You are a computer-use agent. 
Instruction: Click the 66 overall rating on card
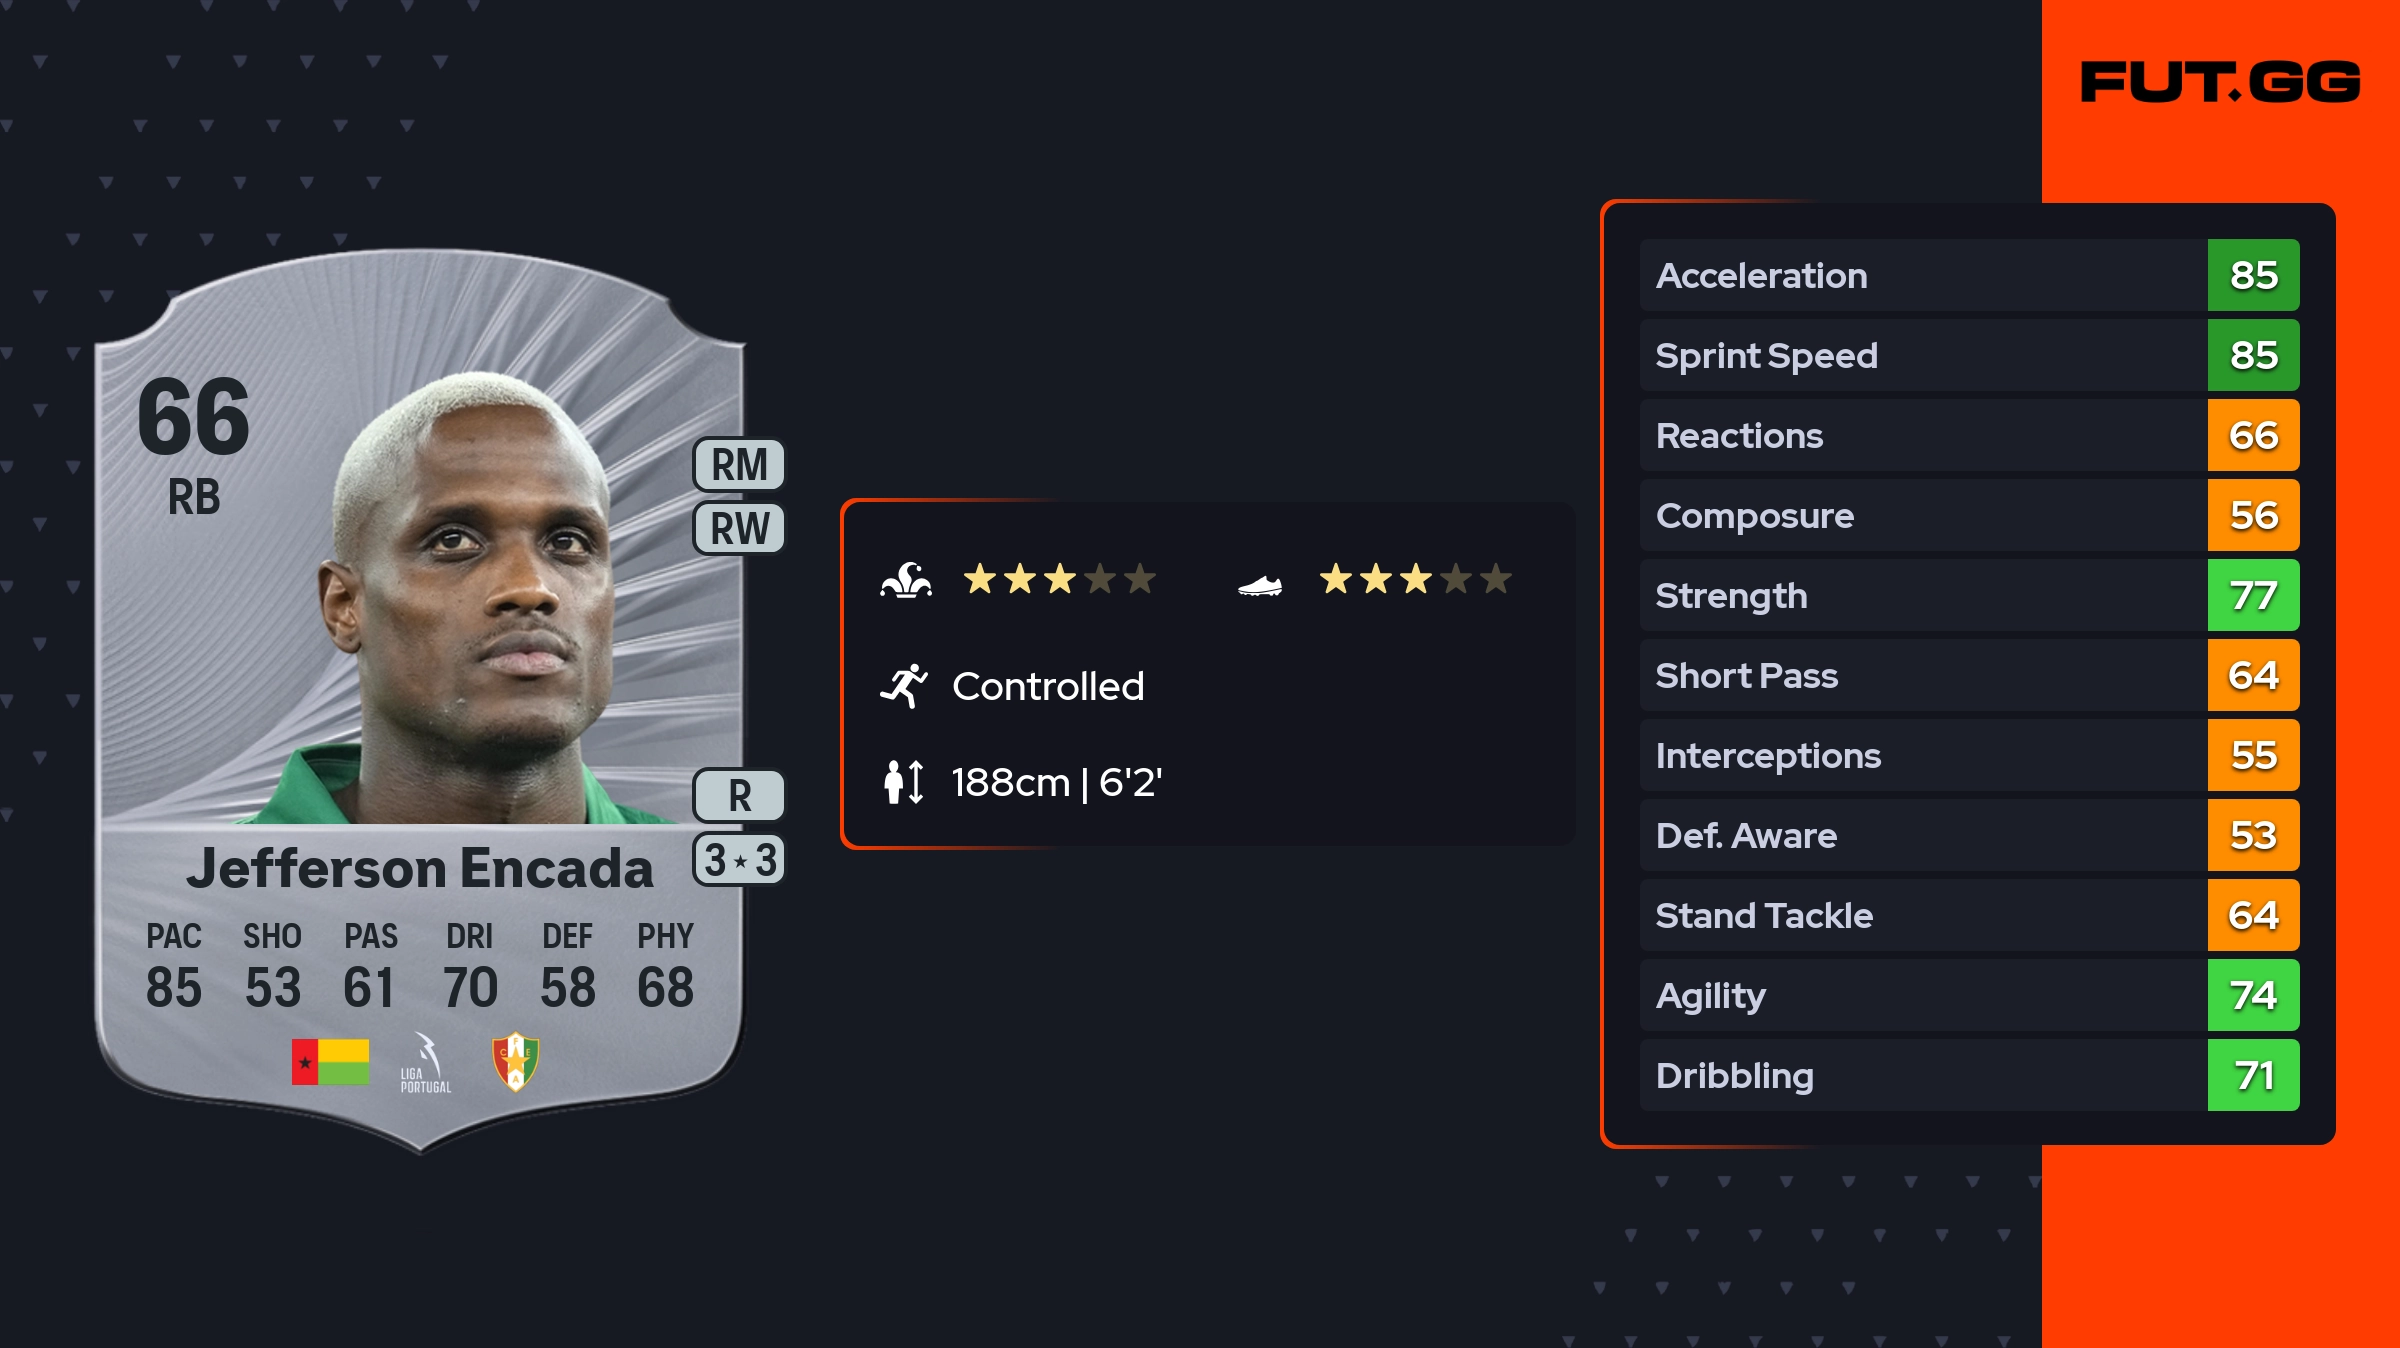[194, 417]
